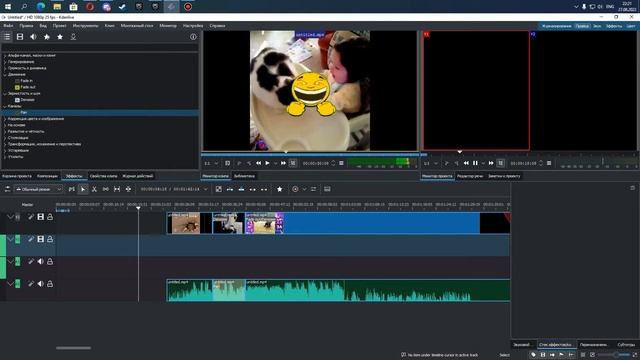Choose the Spacer tool in timeline toolbar
Screen dimensions: 640x360
point(106,189)
